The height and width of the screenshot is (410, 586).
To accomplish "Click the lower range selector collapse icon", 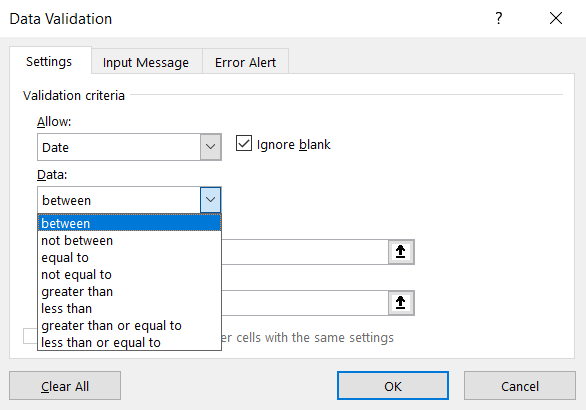I will (x=401, y=302).
